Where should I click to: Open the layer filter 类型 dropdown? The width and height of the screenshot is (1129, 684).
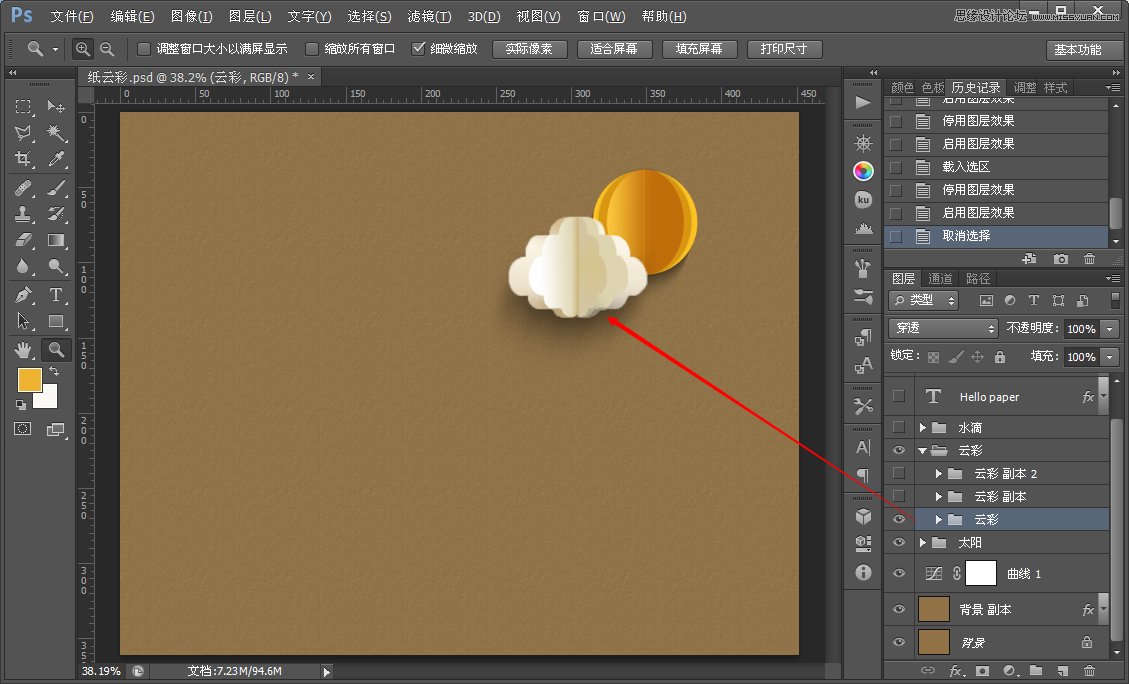coord(924,300)
